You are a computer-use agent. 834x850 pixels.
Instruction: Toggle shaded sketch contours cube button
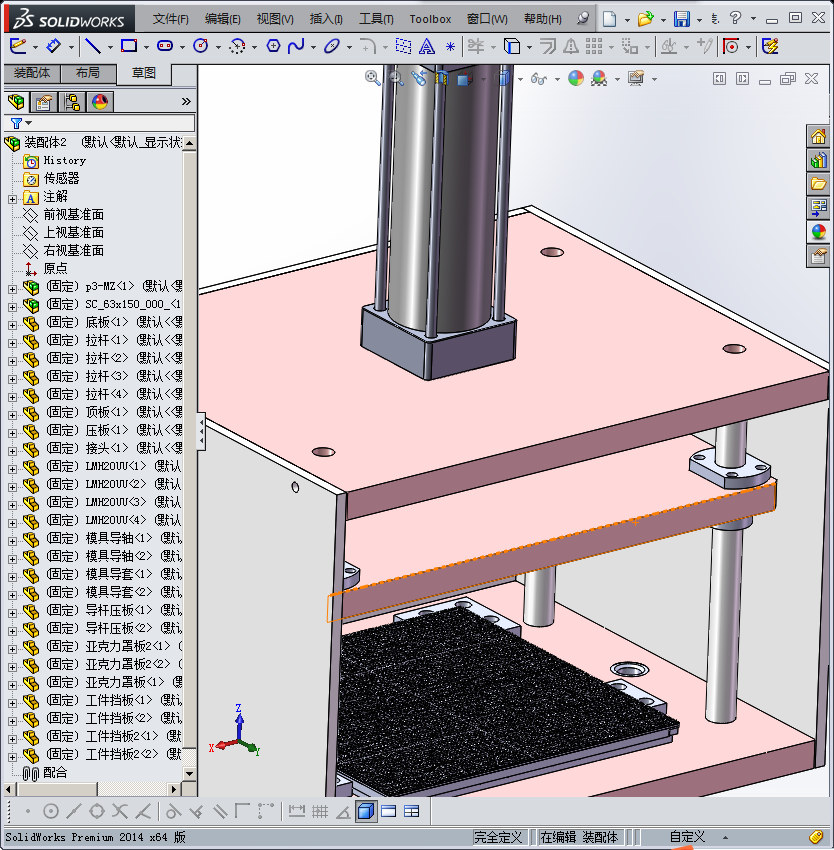[x=366, y=811]
